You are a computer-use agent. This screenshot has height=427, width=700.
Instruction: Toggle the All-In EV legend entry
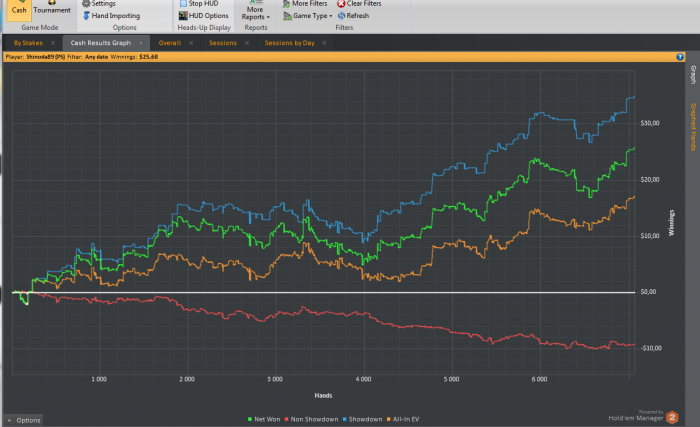tap(403, 419)
